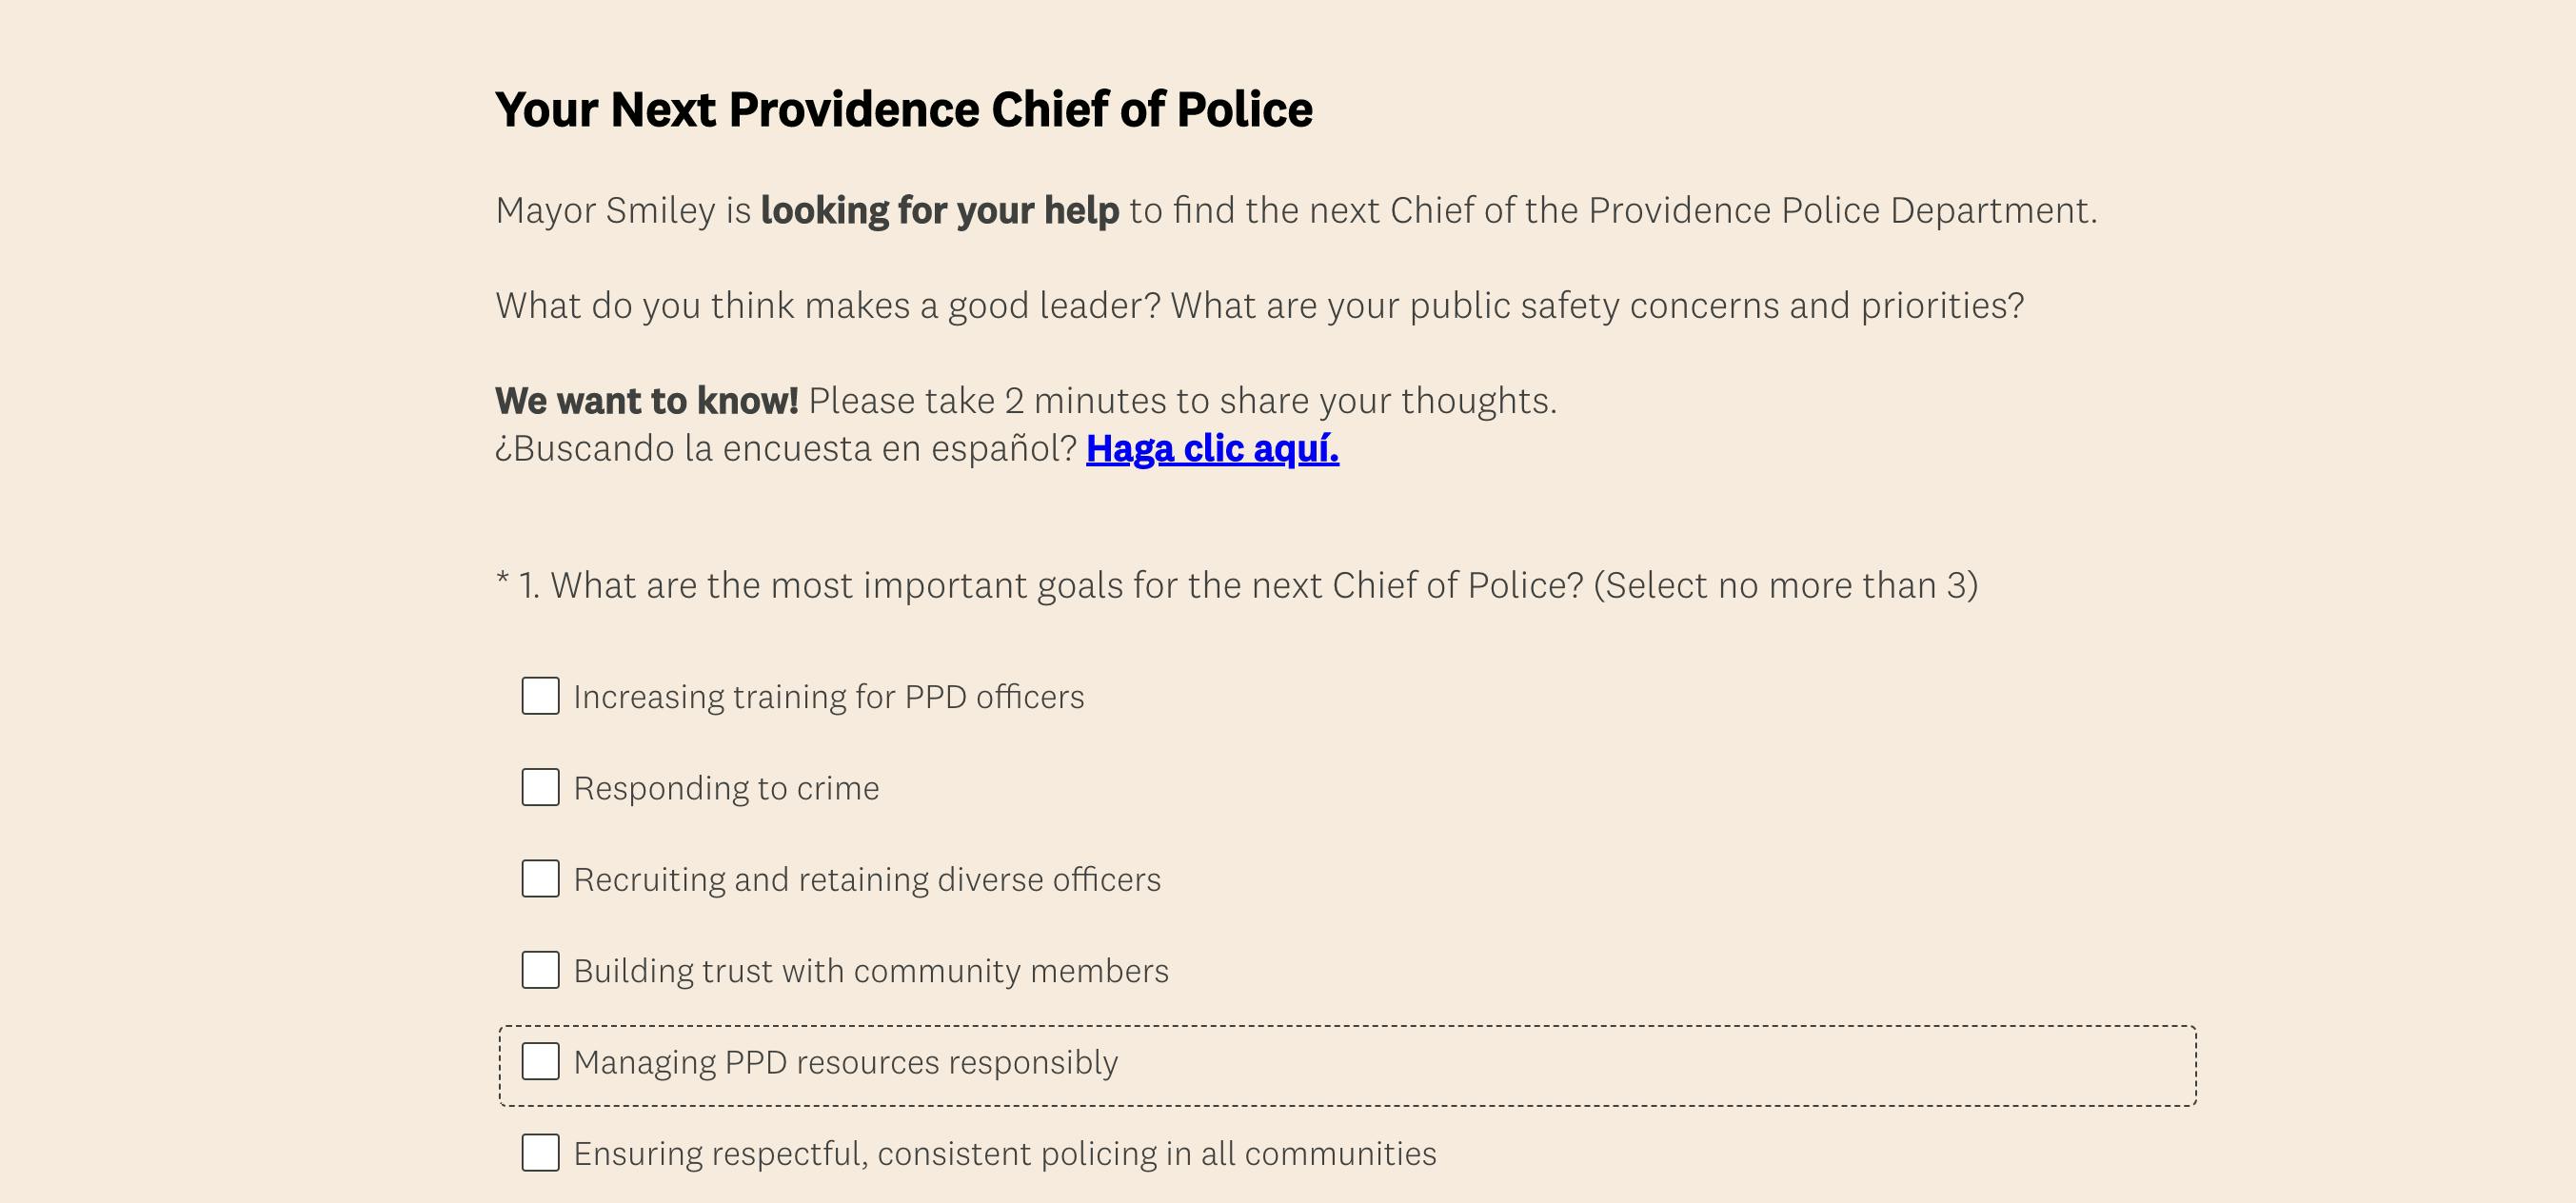Click the required asterisk before question 1
The width and height of the screenshot is (2576, 1203).
point(502,580)
